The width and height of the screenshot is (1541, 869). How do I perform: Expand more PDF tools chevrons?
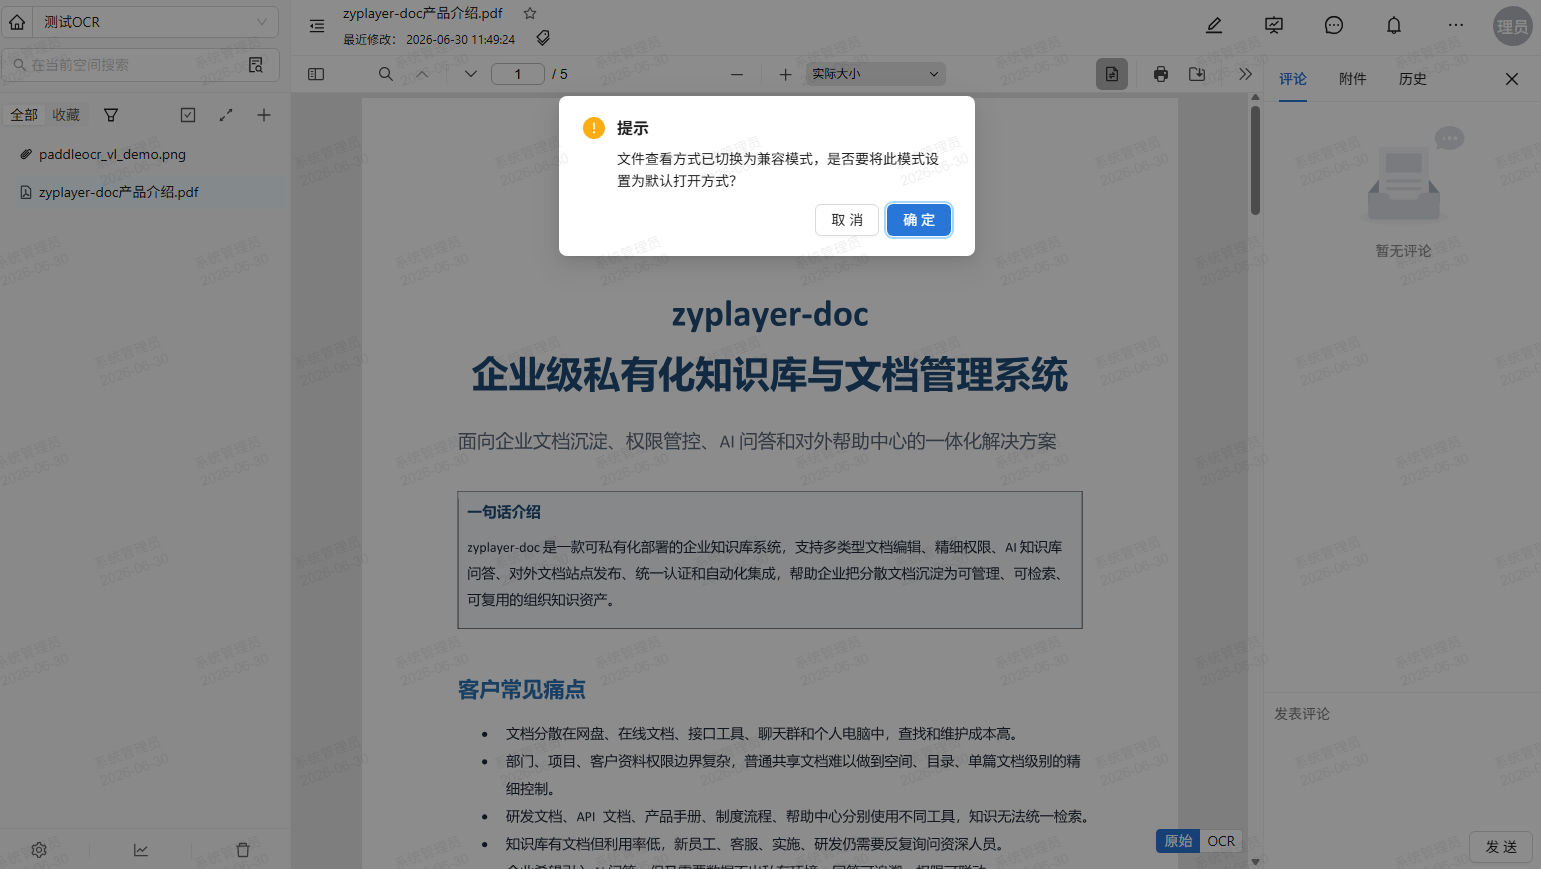(x=1245, y=74)
